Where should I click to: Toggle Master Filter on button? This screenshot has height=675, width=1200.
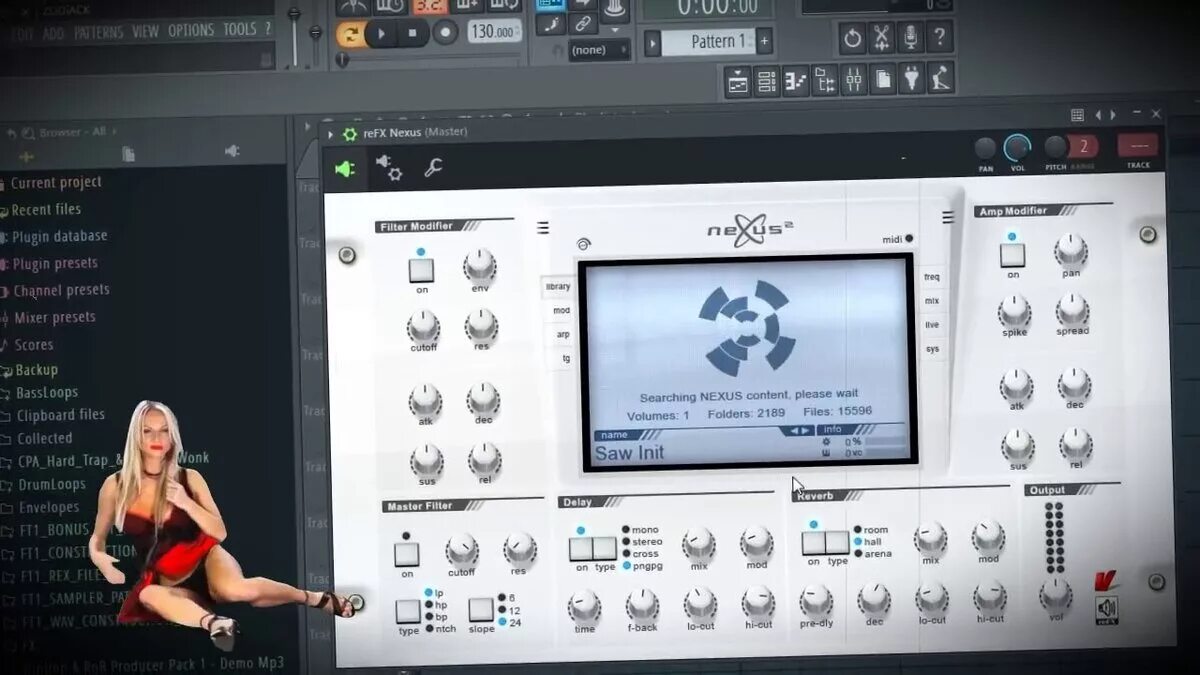(406, 553)
